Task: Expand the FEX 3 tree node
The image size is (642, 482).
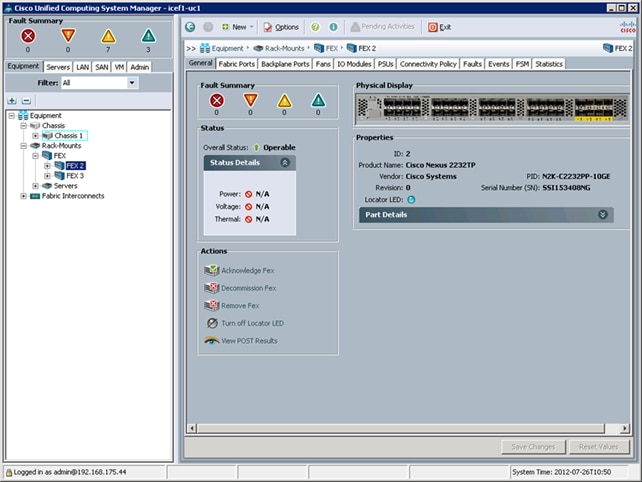Action: 47,176
